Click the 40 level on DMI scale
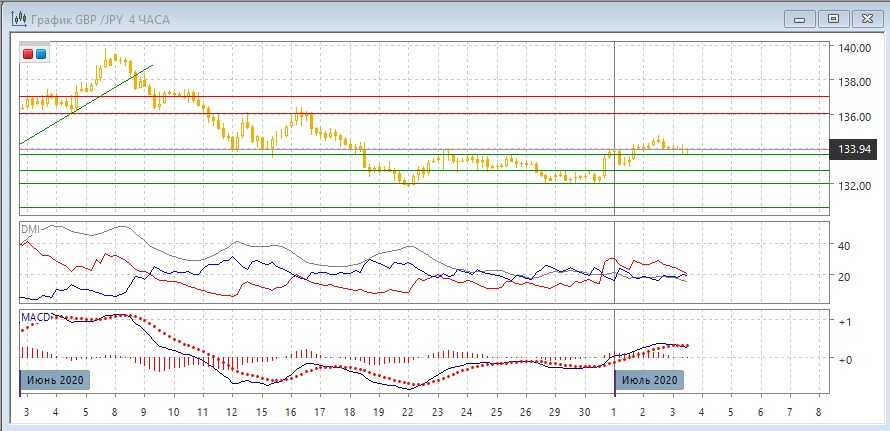 pyautogui.click(x=843, y=246)
